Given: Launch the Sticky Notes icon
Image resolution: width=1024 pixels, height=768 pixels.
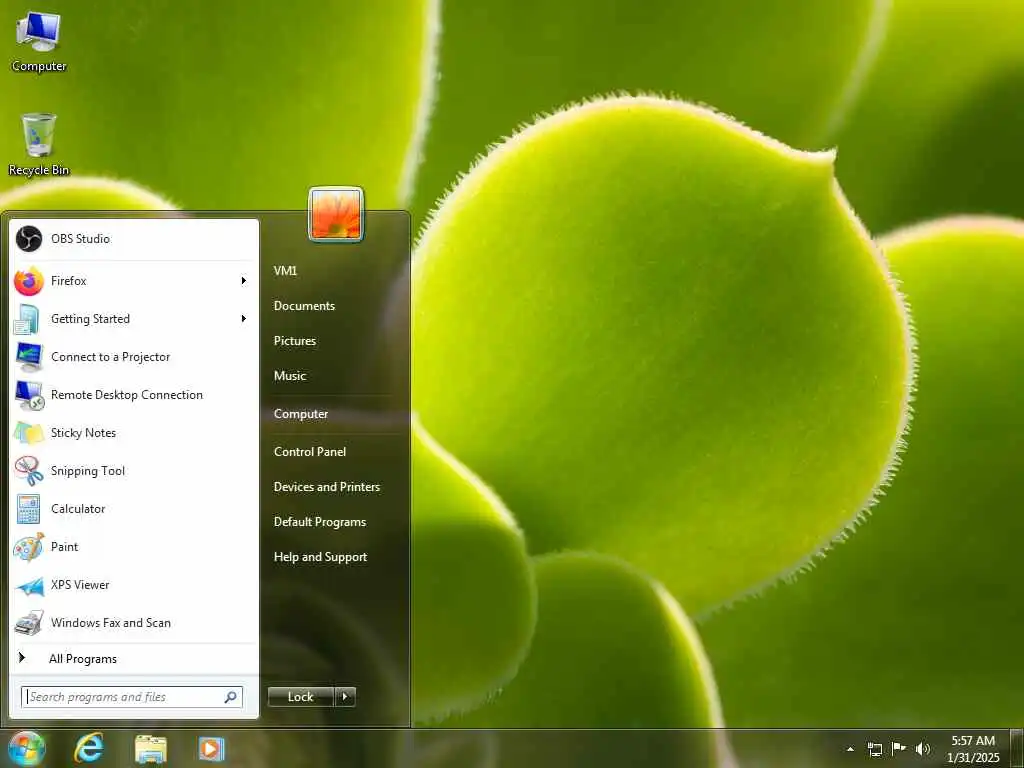Looking at the screenshot, I should pyautogui.click(x=29, y=433).
